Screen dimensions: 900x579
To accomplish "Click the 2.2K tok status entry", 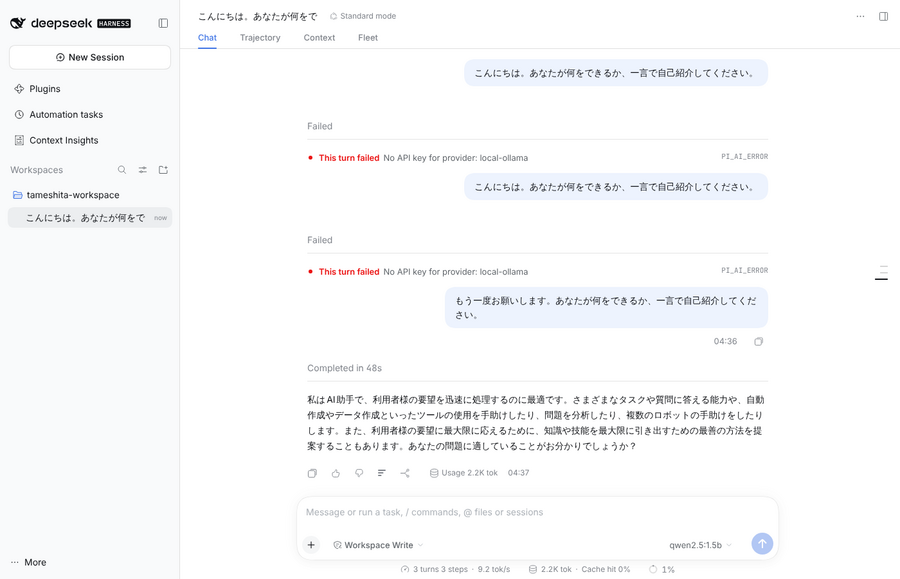I will tap(550, 569).
